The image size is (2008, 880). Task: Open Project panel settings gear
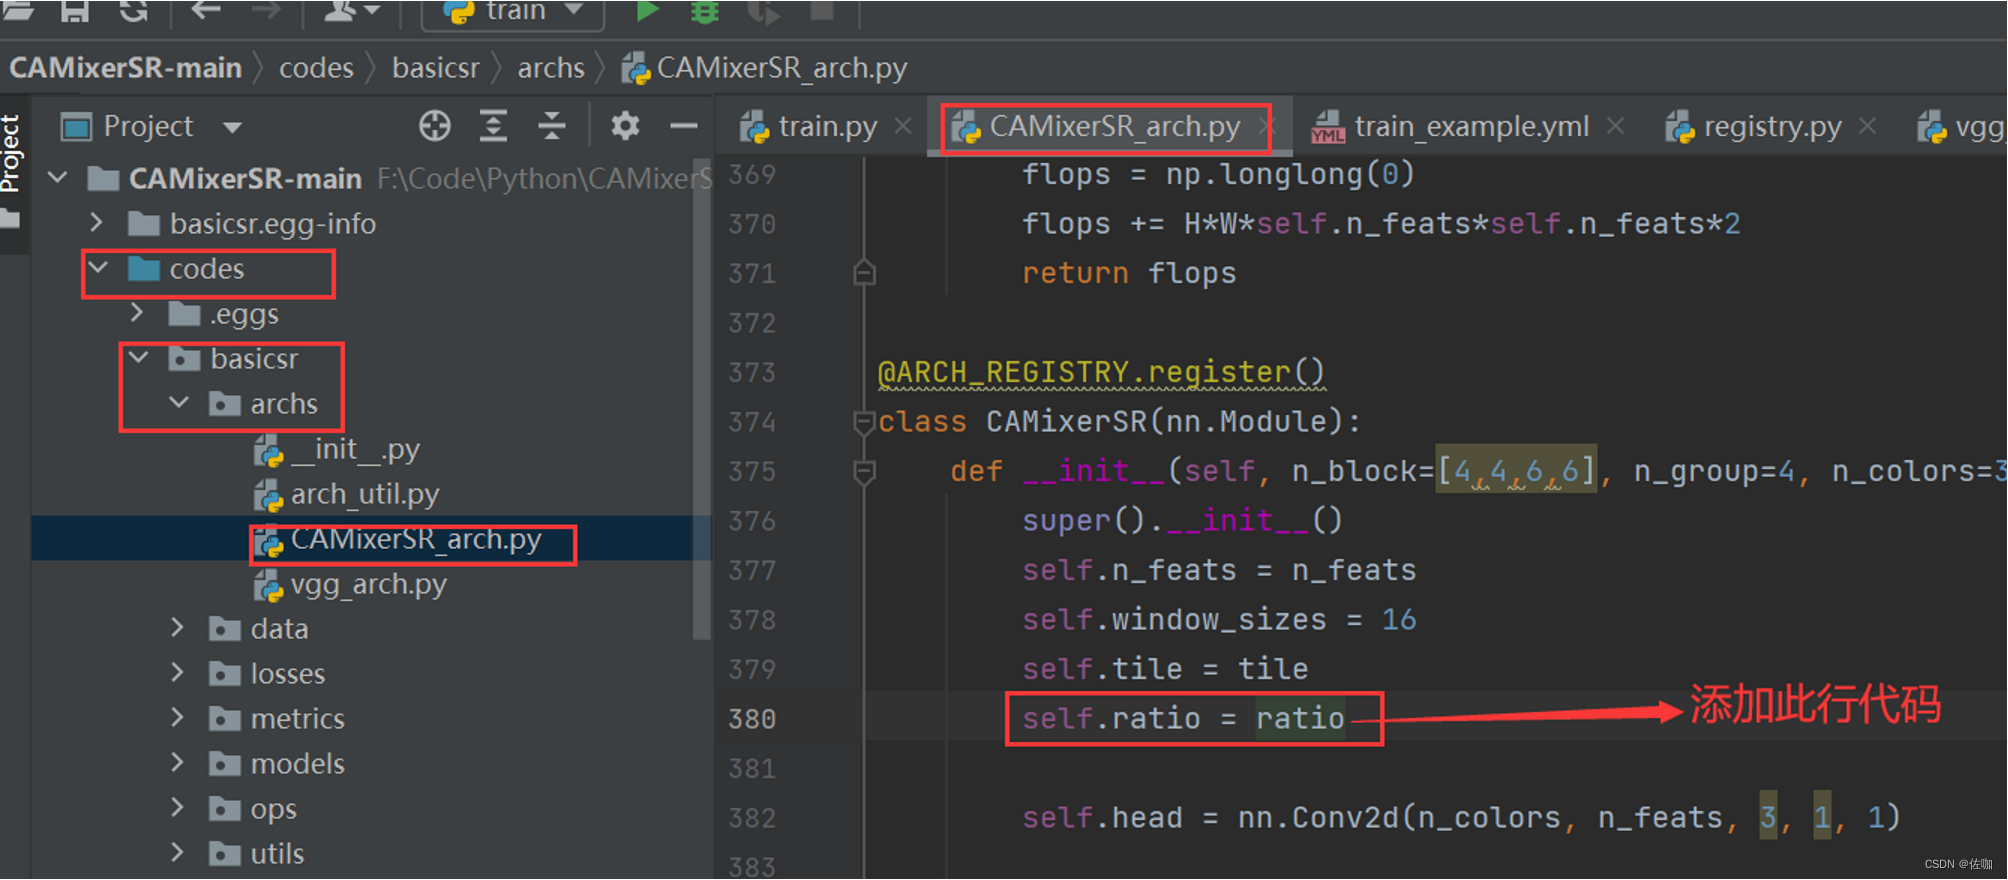coord(625,126)
